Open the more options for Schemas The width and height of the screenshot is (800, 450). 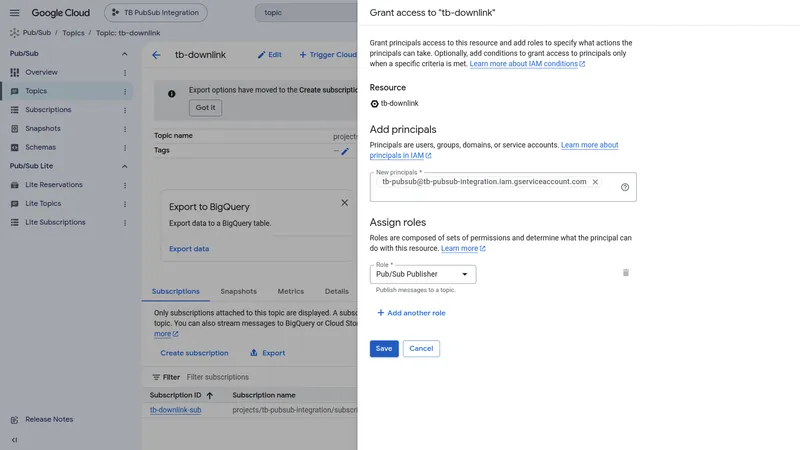coord(125,147)
